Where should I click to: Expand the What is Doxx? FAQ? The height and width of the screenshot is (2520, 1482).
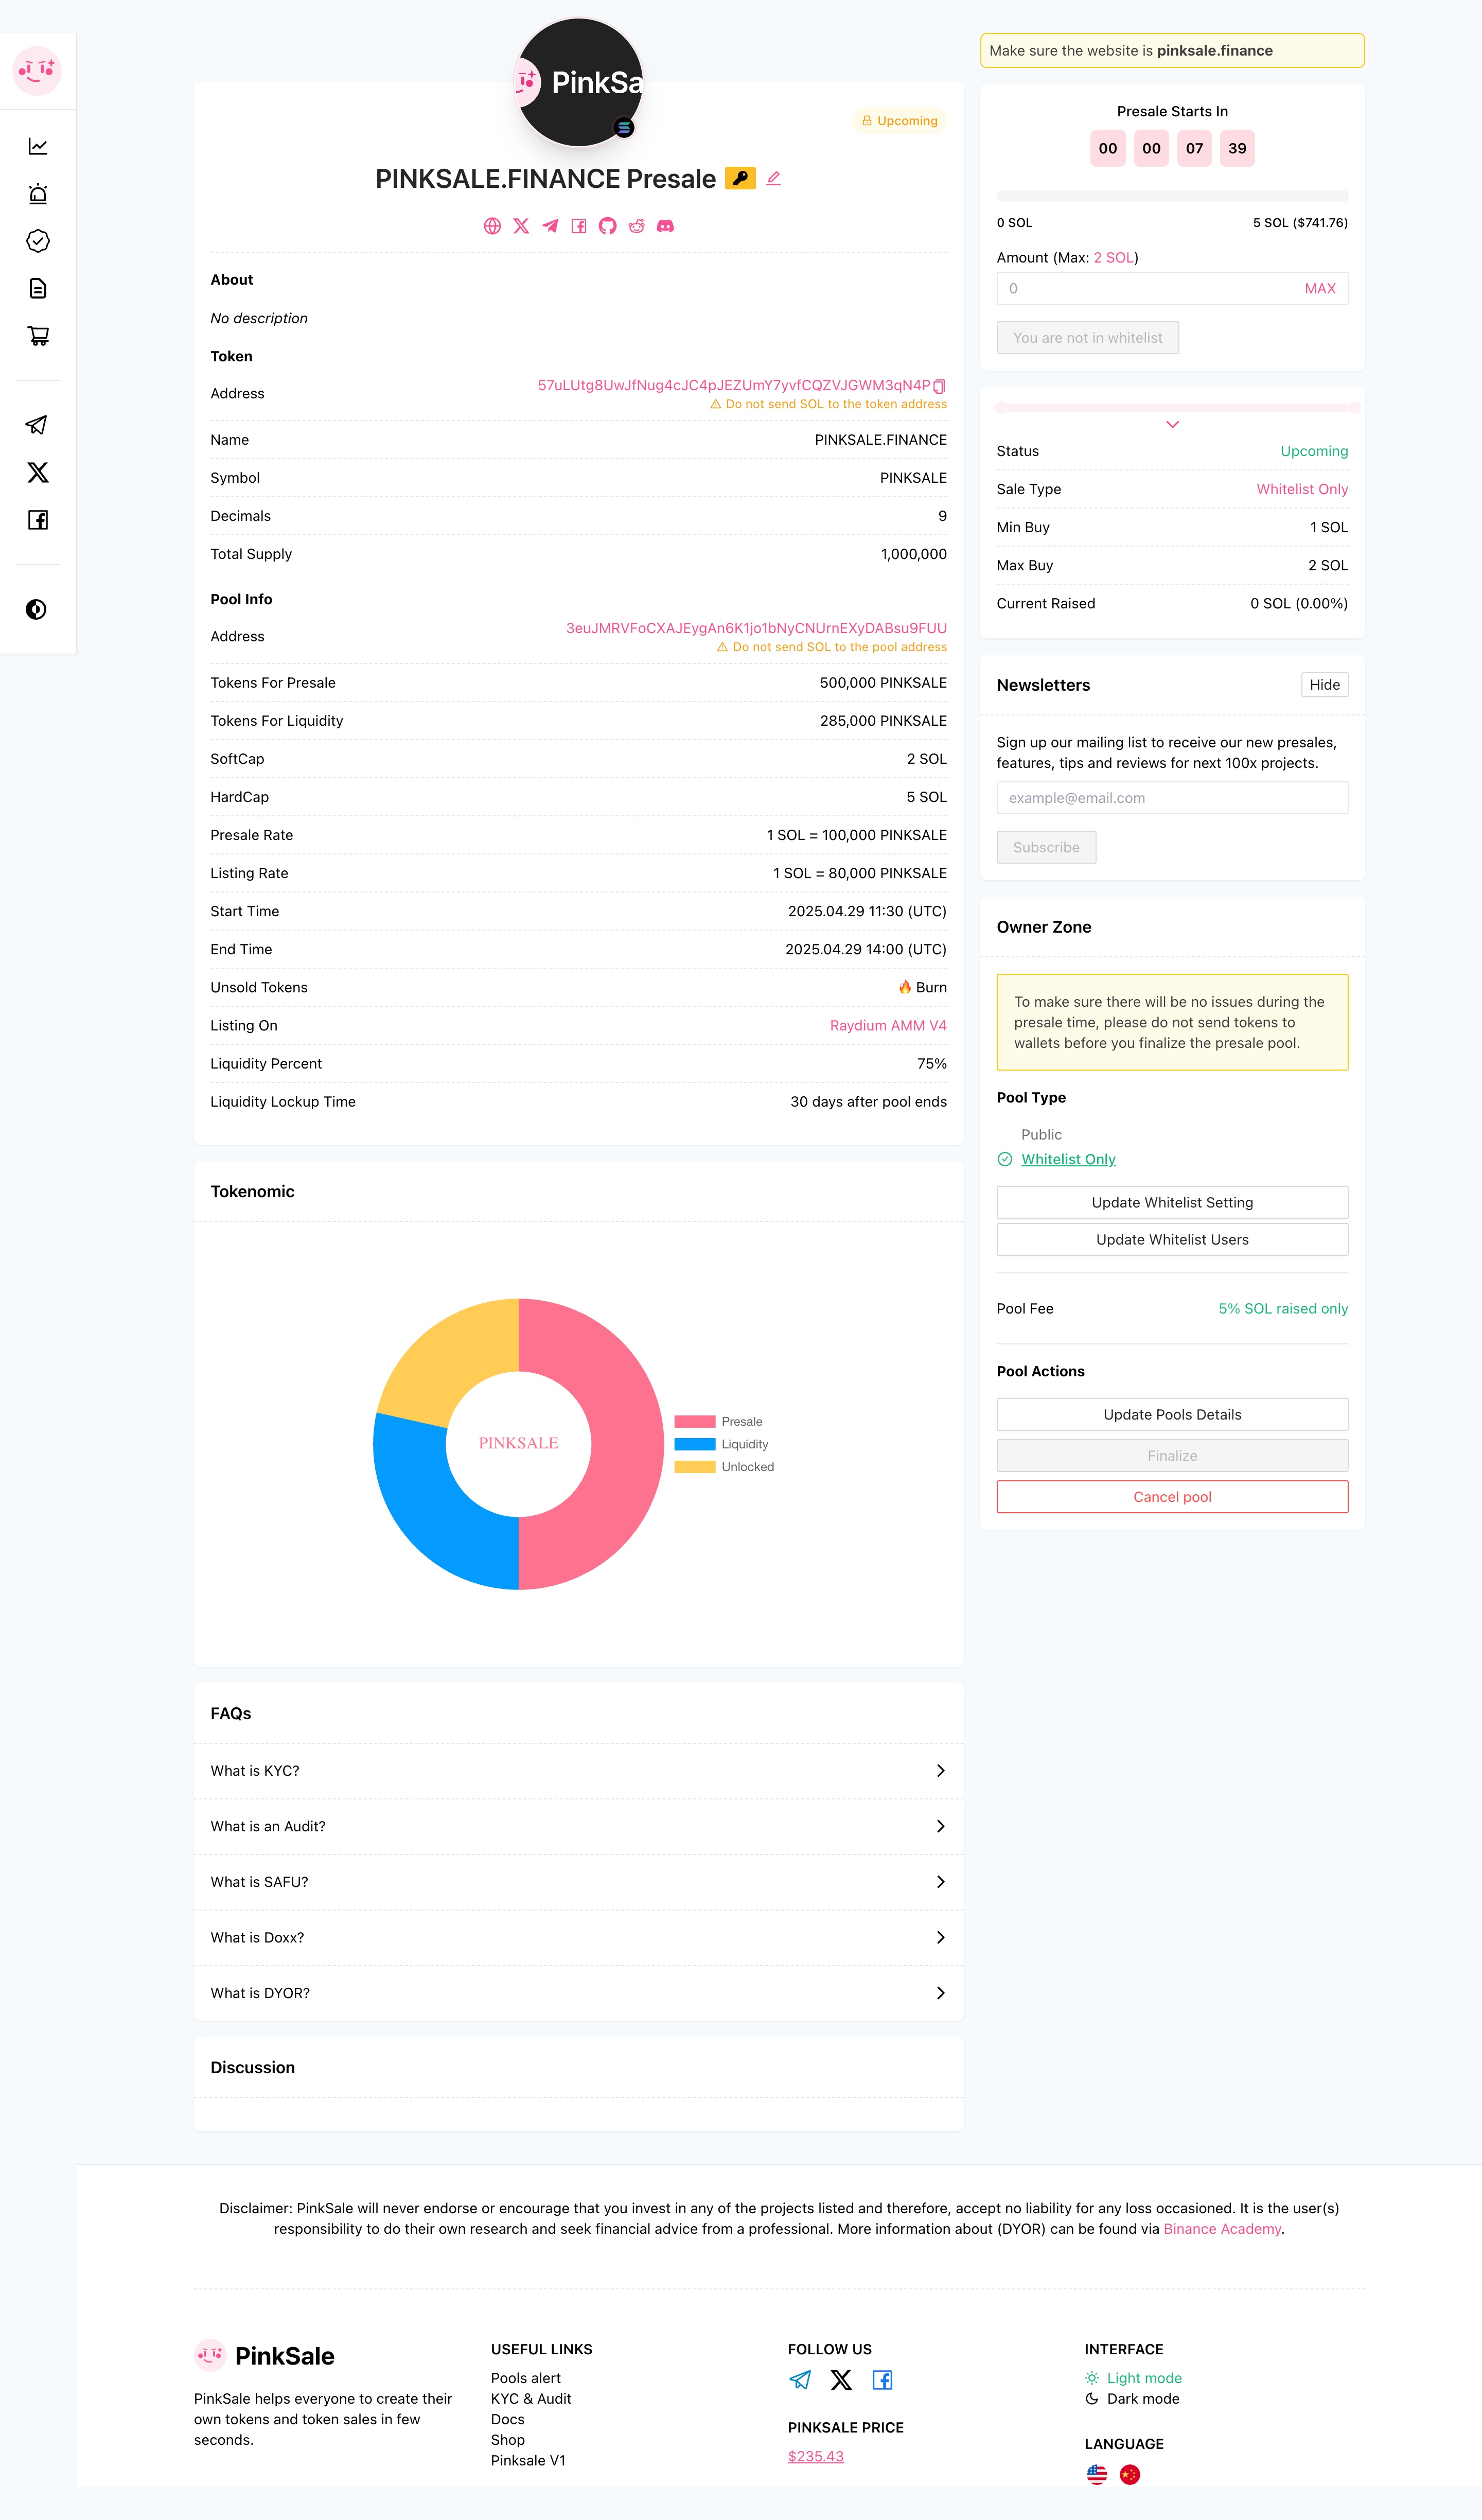point(578,1938)
